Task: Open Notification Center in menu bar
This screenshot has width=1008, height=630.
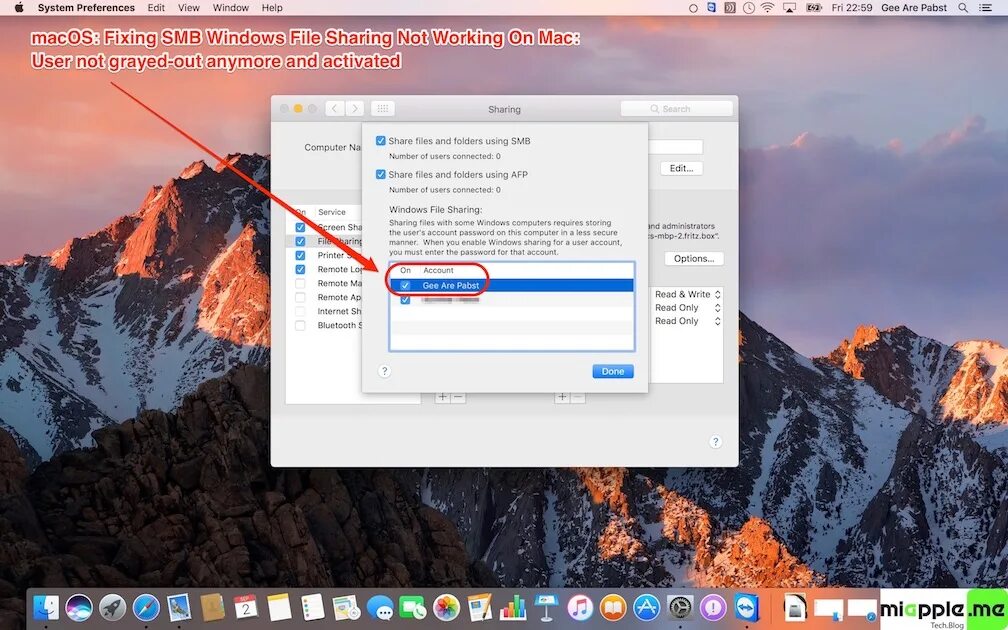Action: click(x=985, y=8)
